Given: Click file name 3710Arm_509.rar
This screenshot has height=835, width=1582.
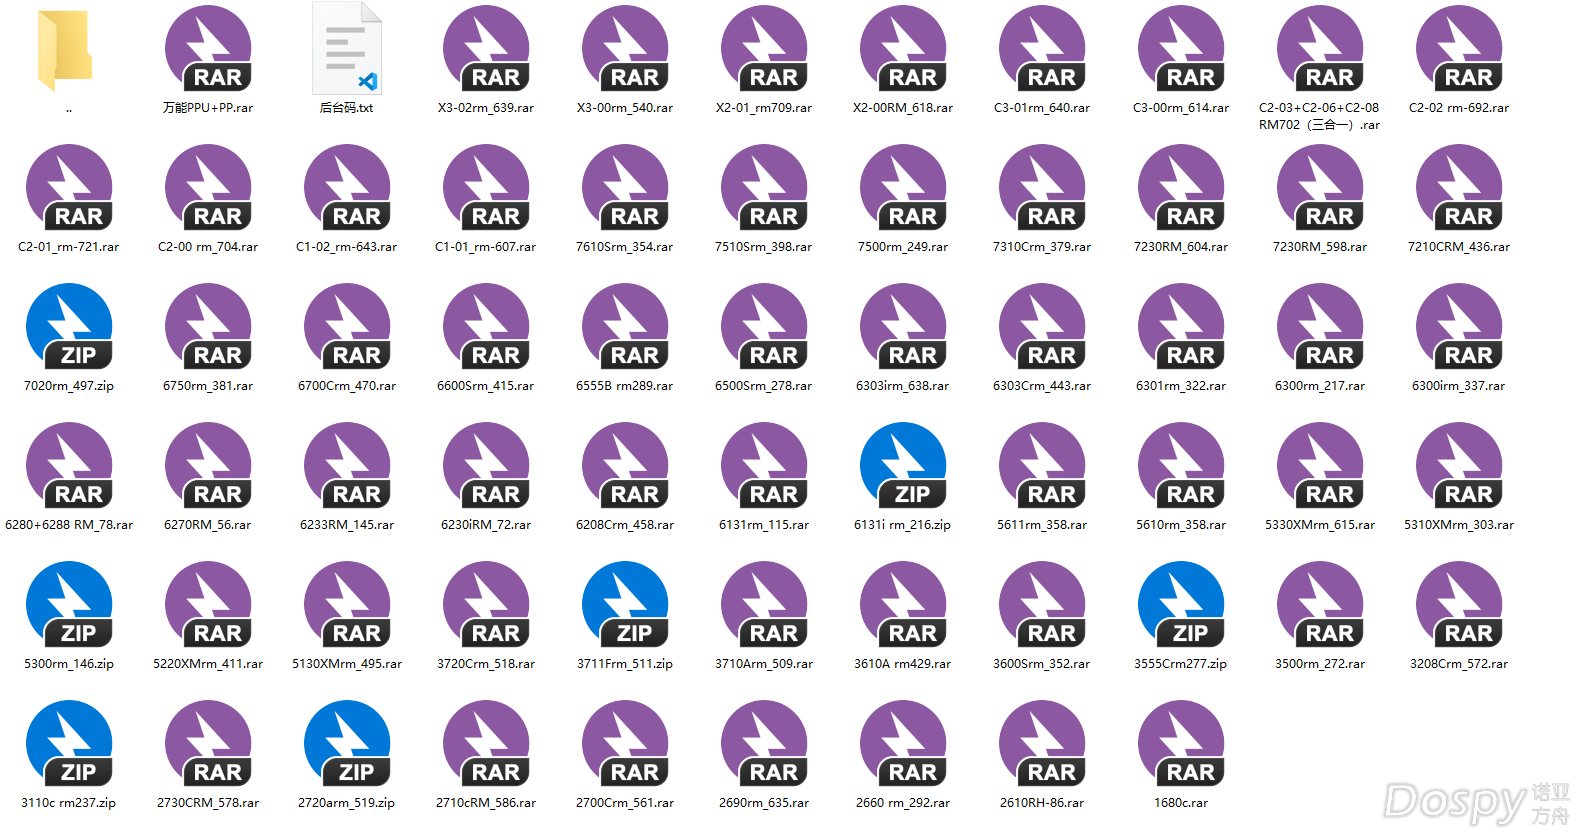Looking at the screenshot, I should 764,664.
